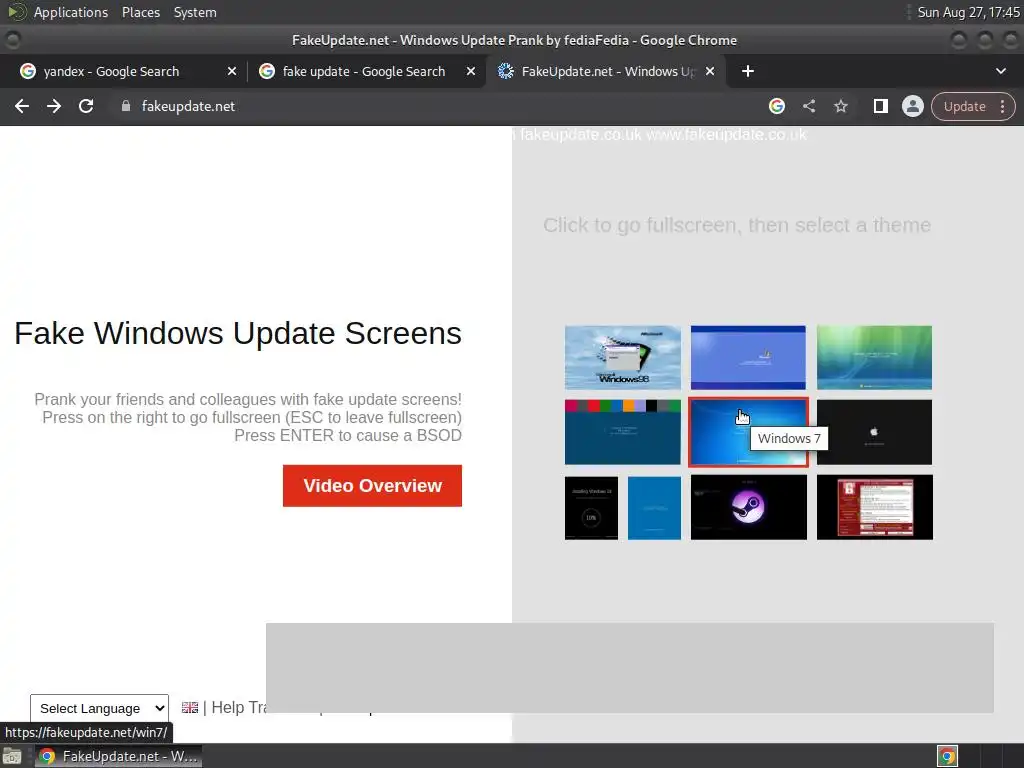Pick the Steam logo theme thumbnail
Viewport: 1024px width, 768px height.
748,507
